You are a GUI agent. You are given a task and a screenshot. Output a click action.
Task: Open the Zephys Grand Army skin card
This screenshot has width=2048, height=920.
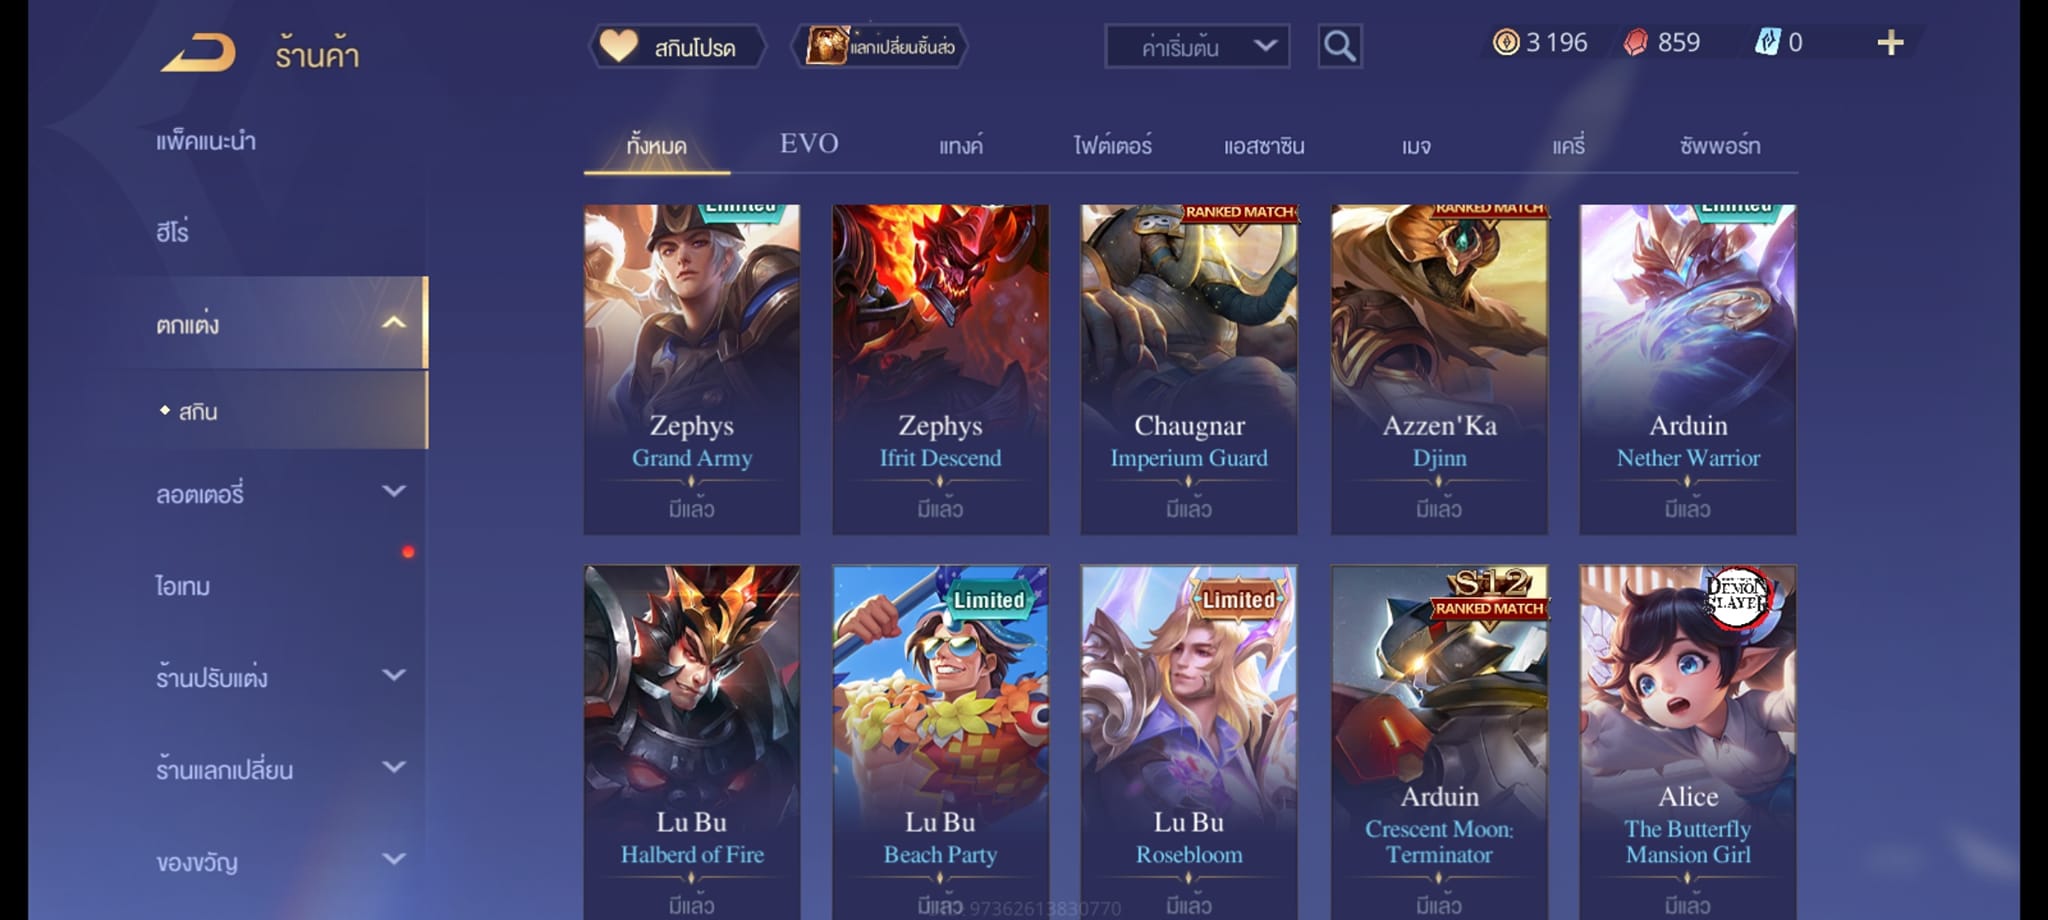click(692, 369)
